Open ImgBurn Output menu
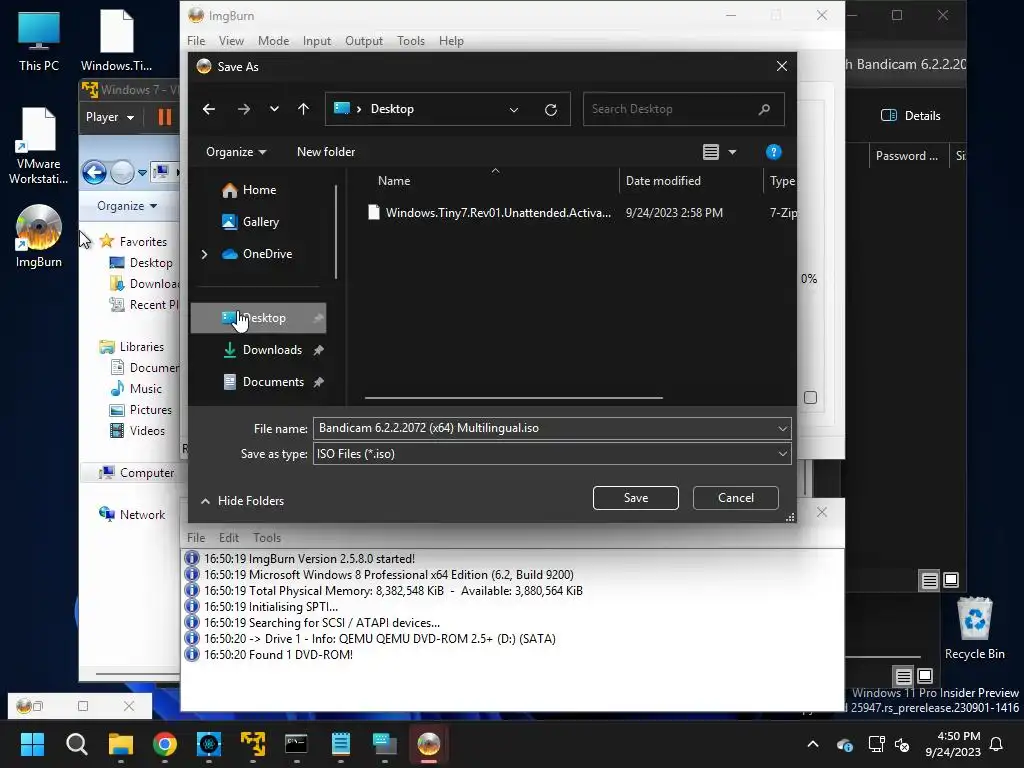1024x768 pixels. click(x=364, y=40)
